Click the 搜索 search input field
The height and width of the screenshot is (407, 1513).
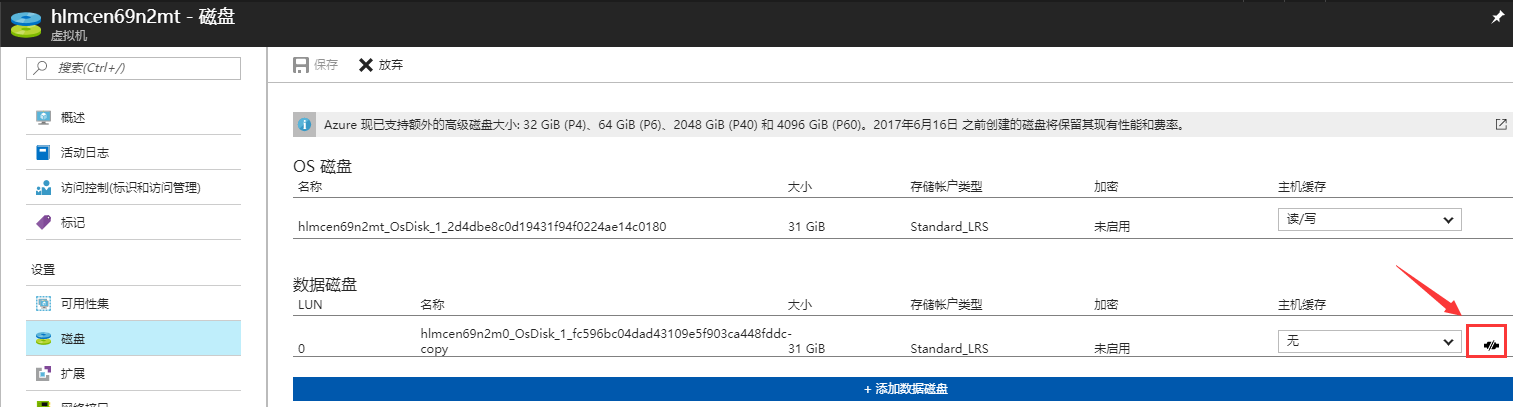[134, 68]
